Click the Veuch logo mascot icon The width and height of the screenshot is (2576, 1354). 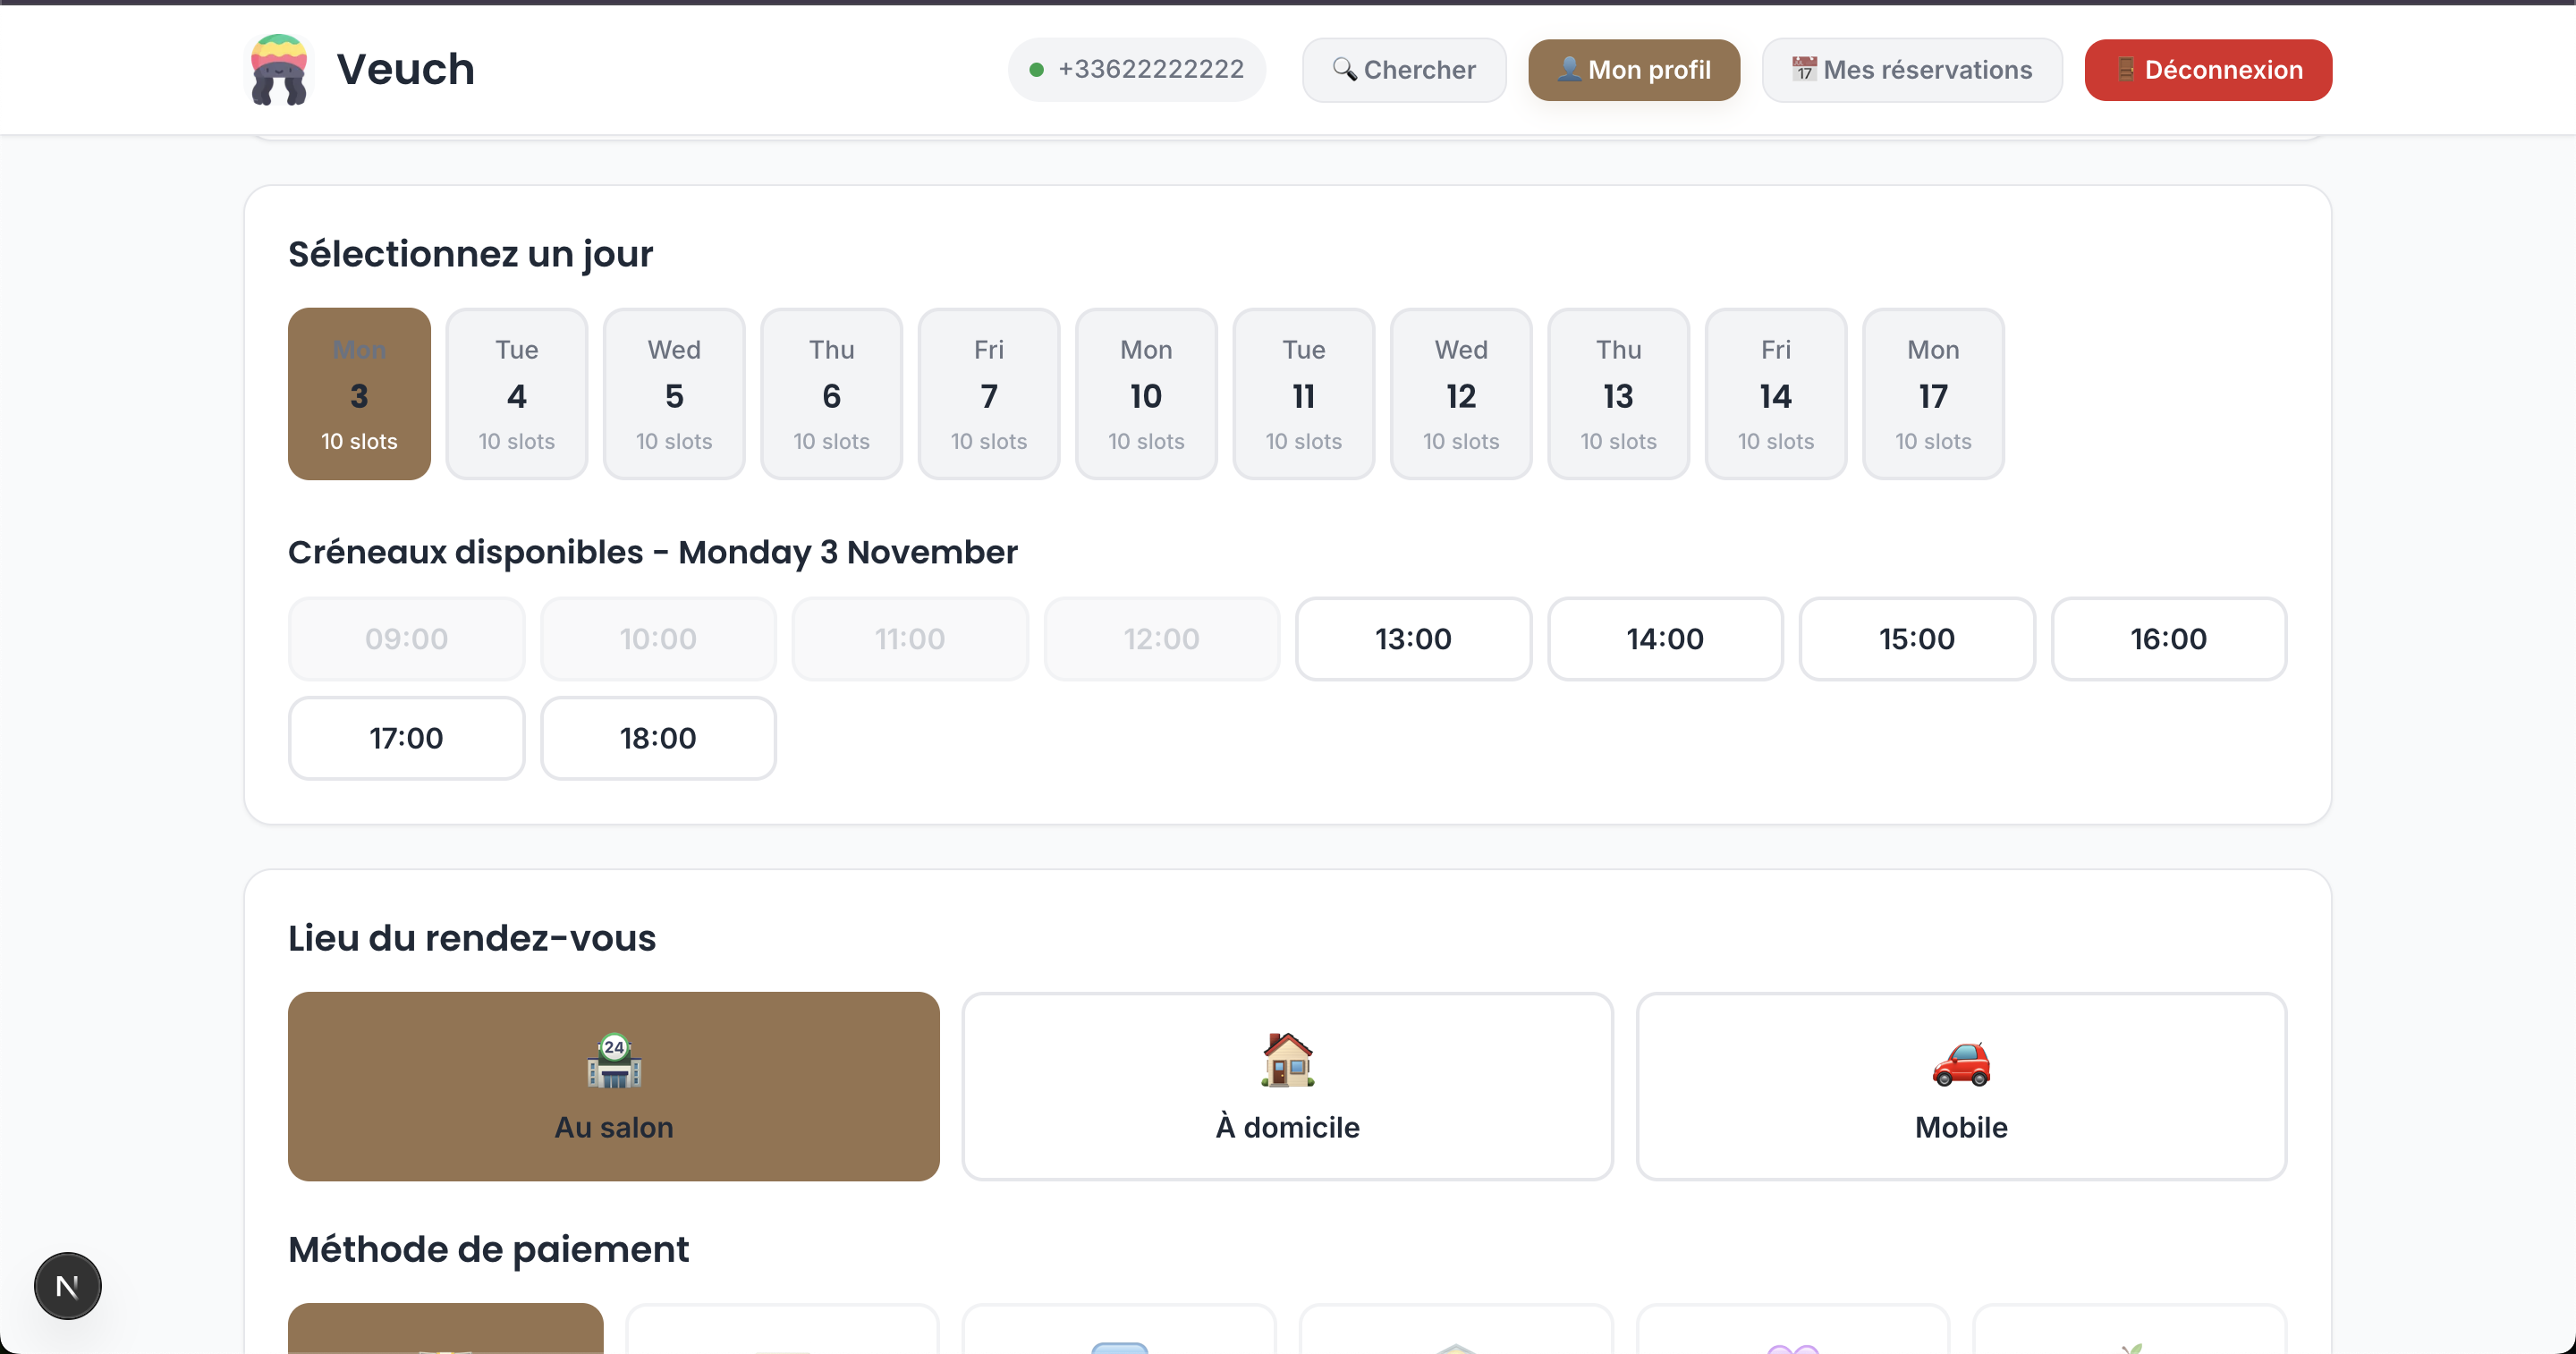pos(279,70)
